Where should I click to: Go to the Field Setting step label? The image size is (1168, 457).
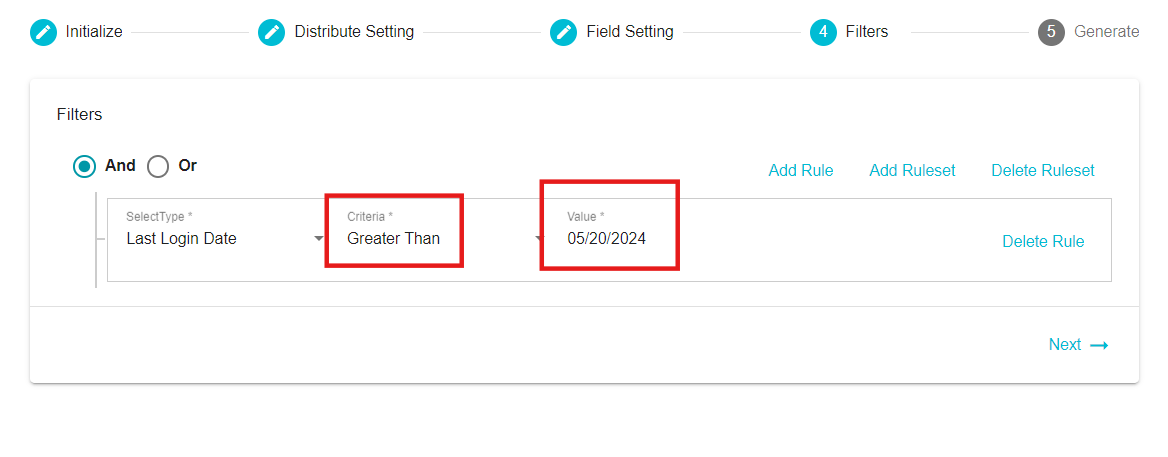pos(629,32)
